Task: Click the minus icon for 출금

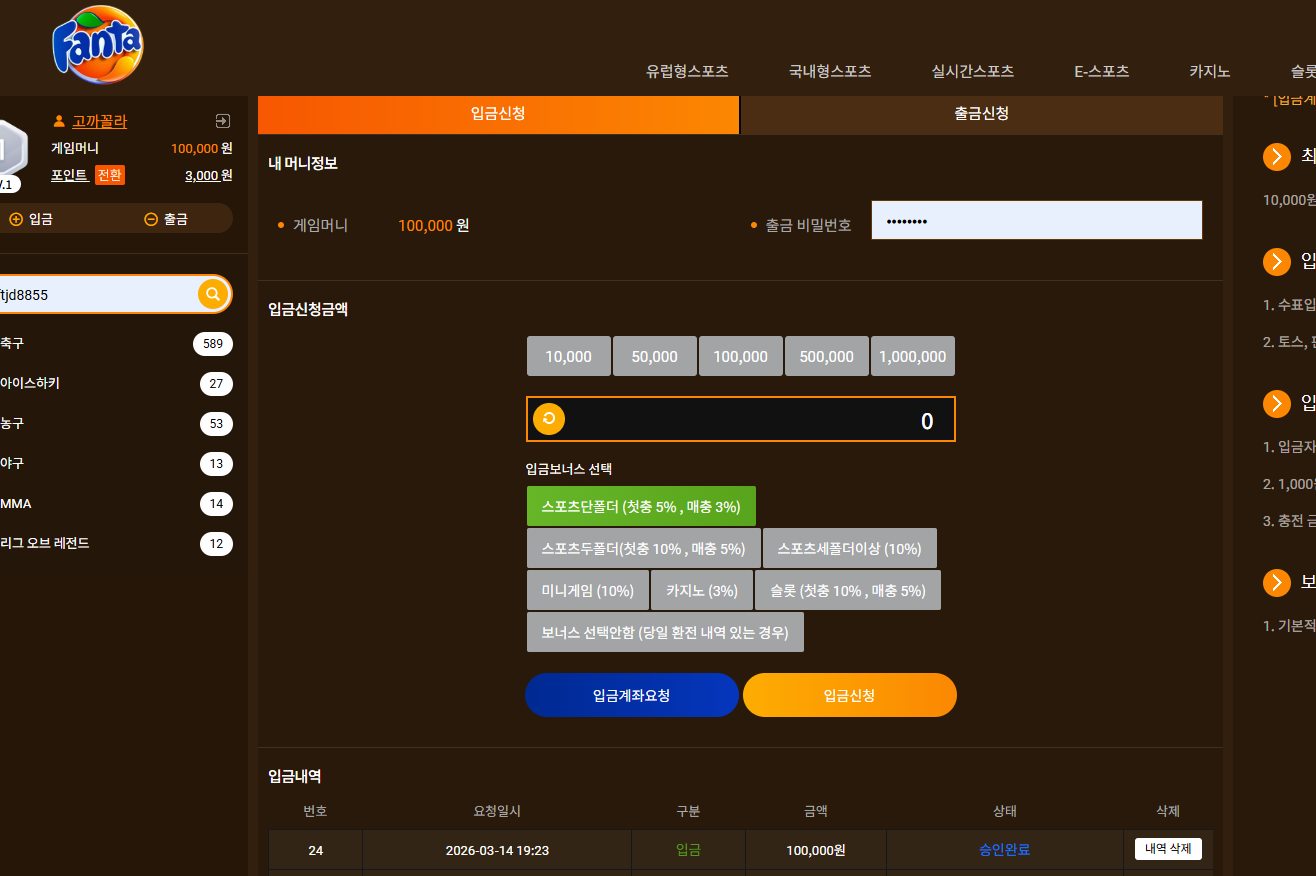Action: click(151, 219)
